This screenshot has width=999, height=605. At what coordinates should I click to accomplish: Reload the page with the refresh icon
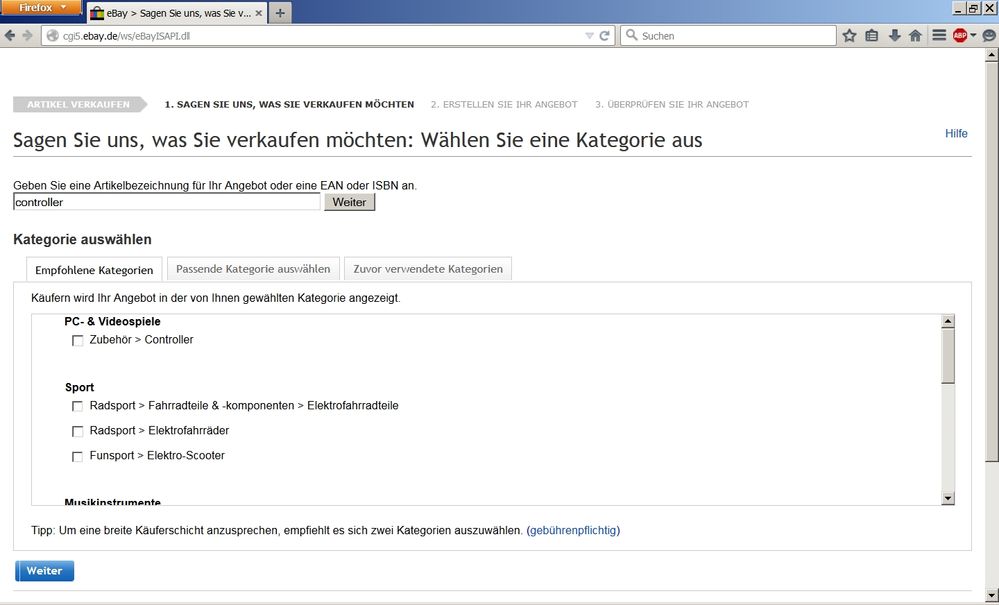[604, 35]
